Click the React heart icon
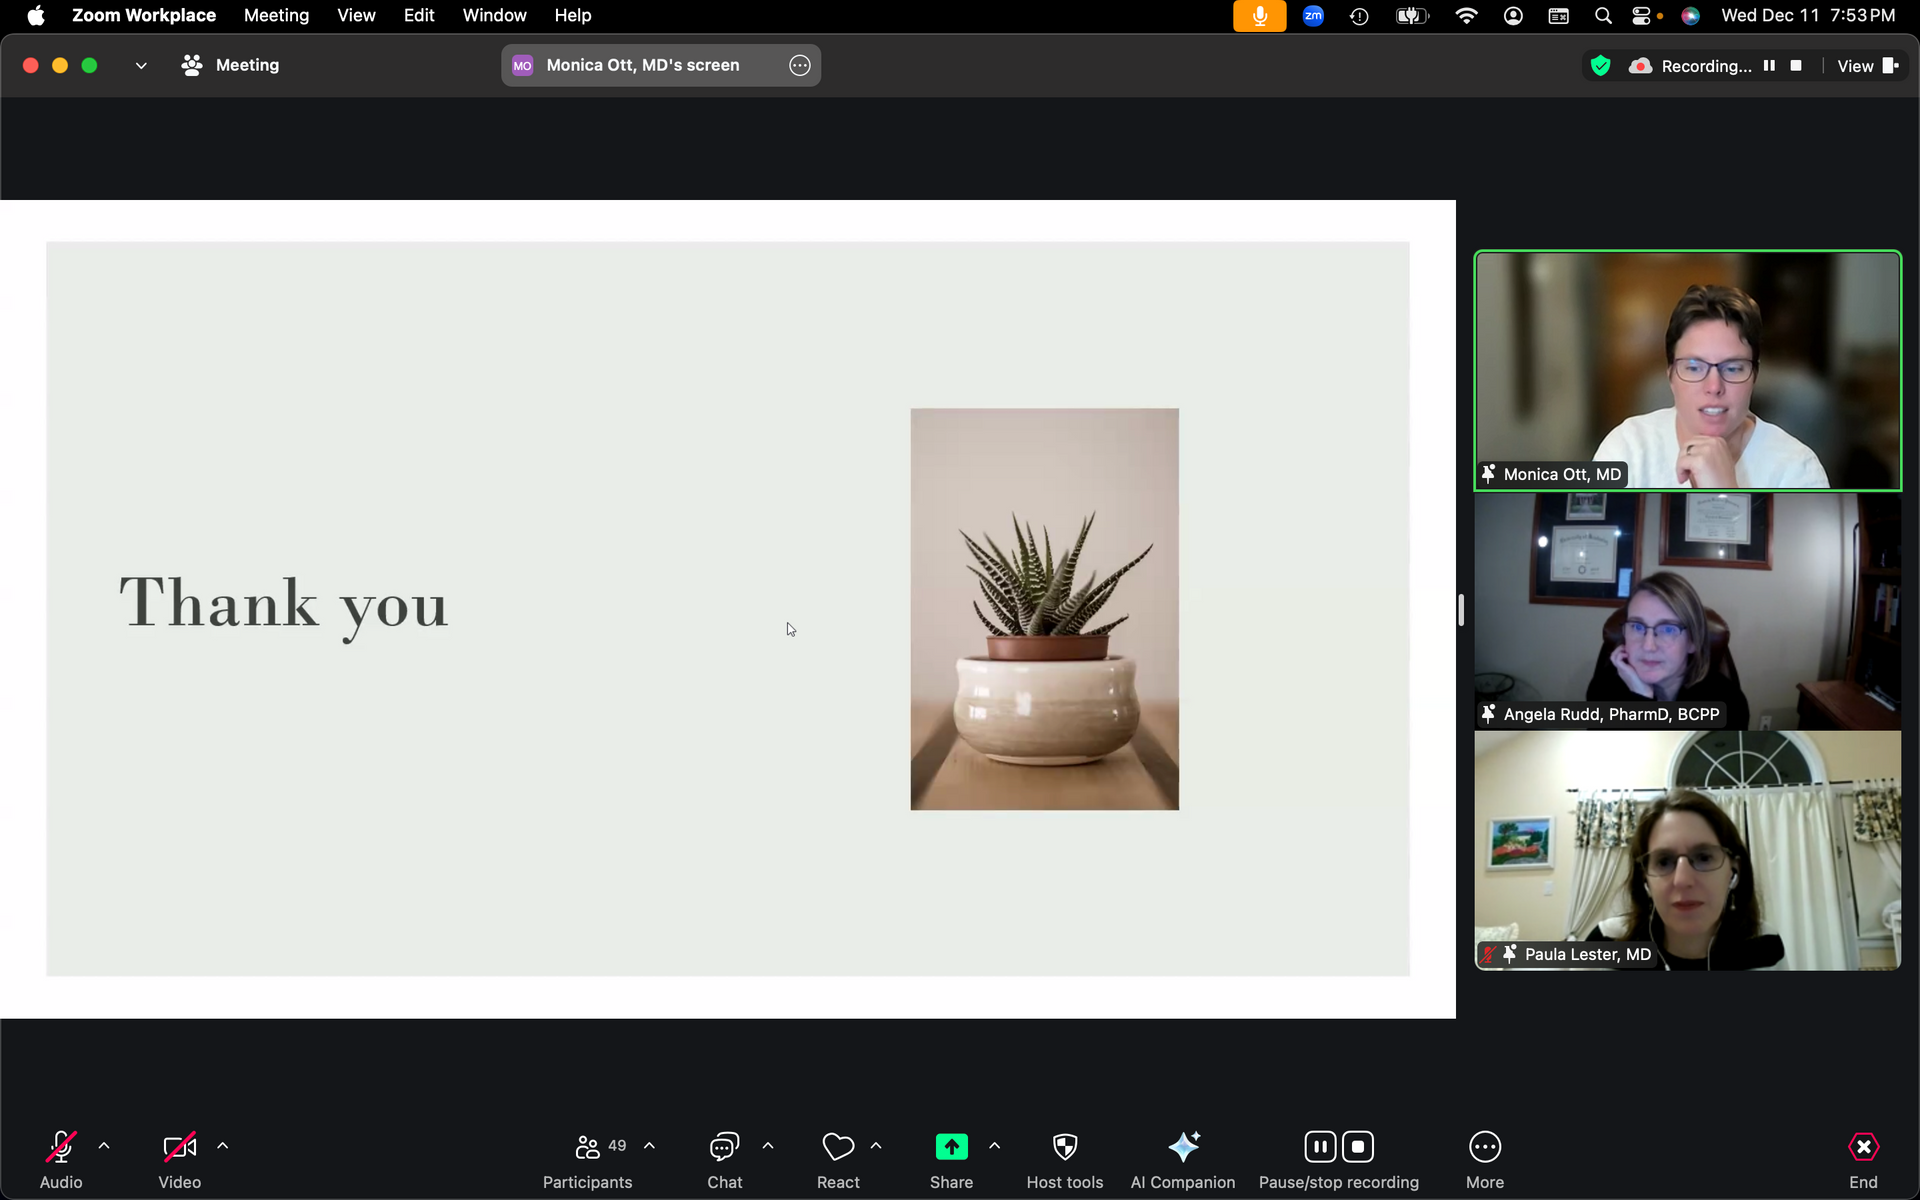The width and height of the screenshot is (1920, 1200). 838,1147
